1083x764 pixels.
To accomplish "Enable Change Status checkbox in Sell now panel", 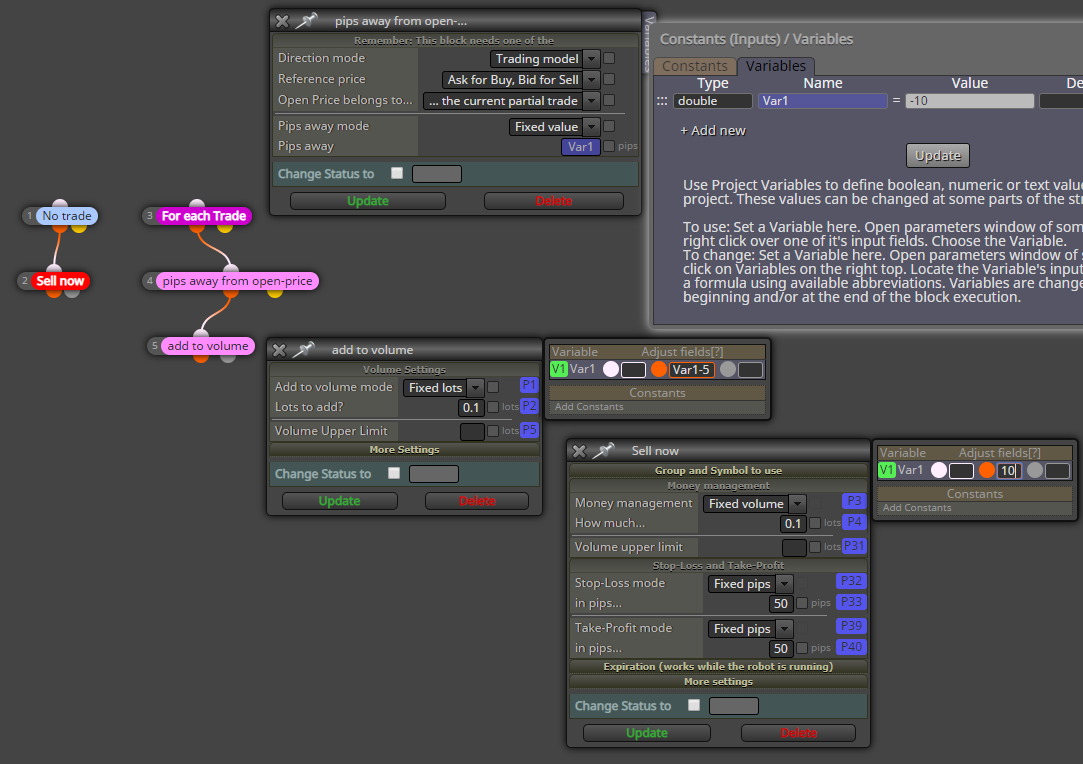I will pos(694,705).
